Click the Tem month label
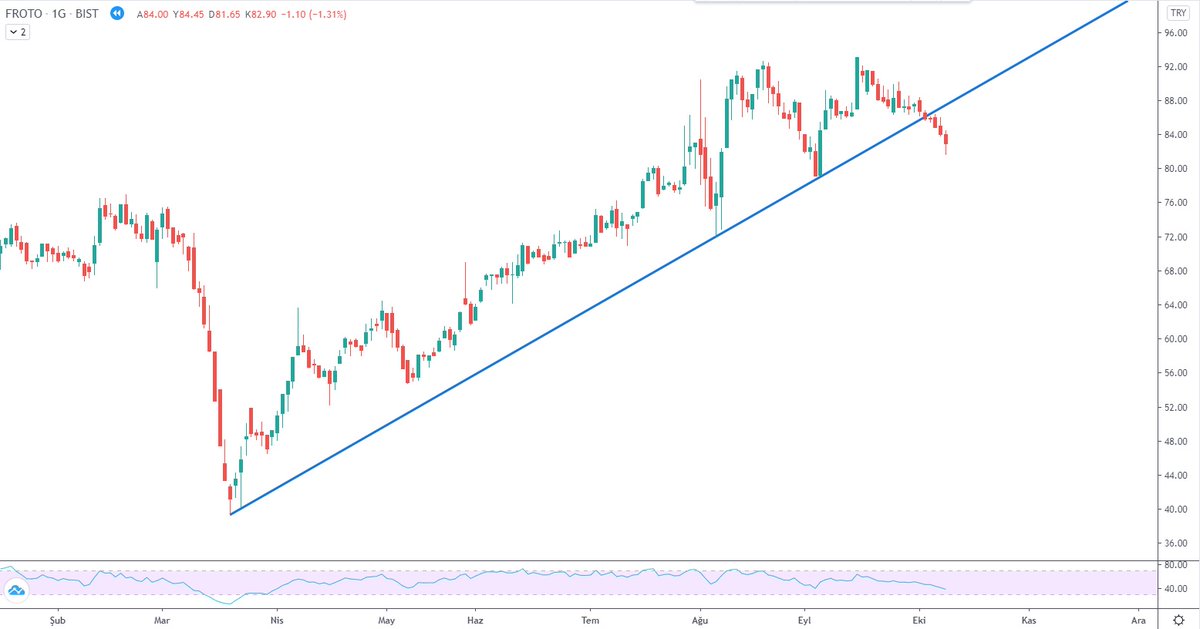1200x629 pixels. coord(591,620)
